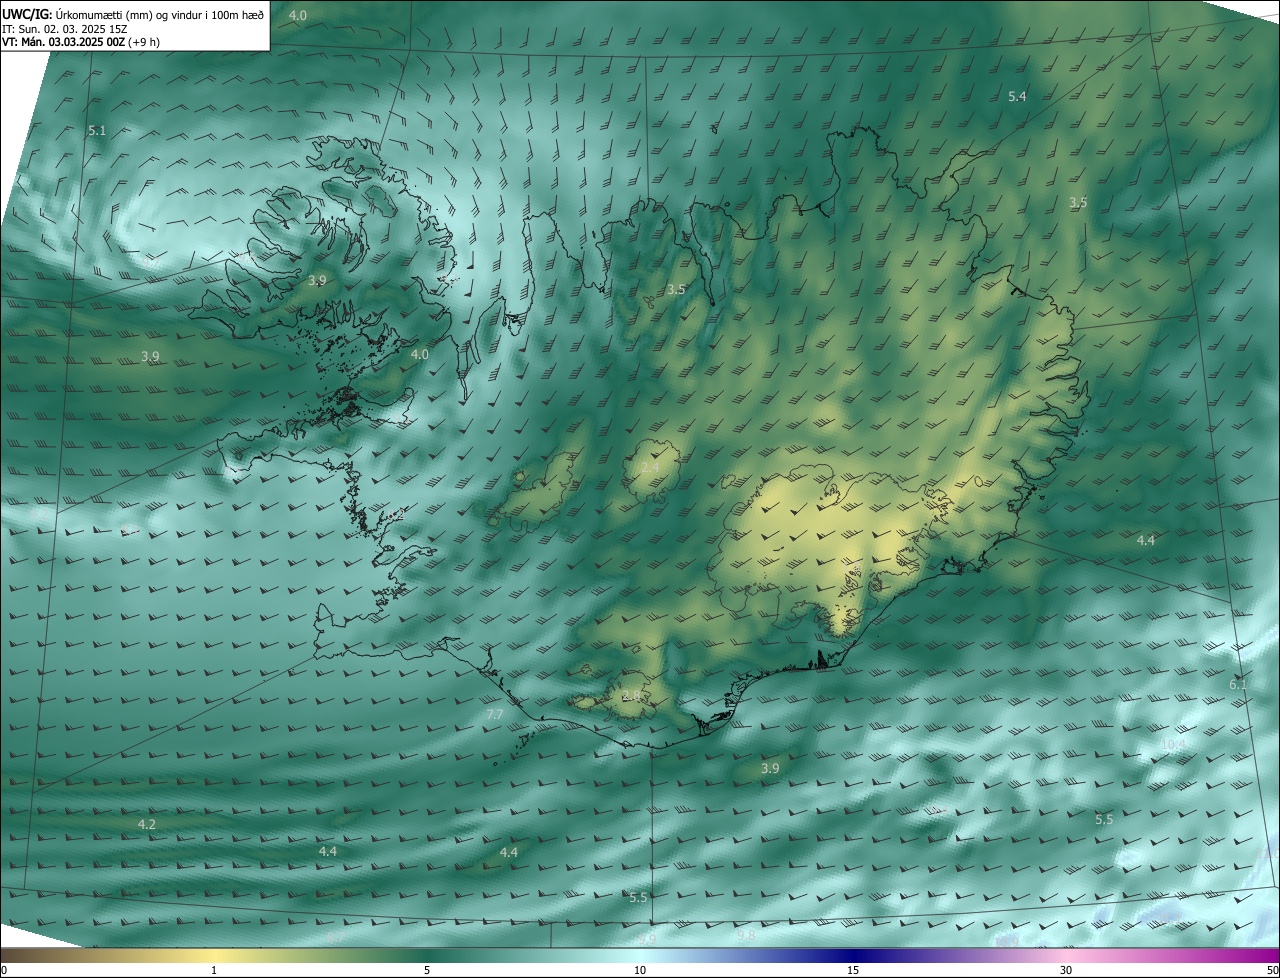Click the "15" tick label on the legend
The height and width of the screenshot is (978, 1280).
coord(853,970)
